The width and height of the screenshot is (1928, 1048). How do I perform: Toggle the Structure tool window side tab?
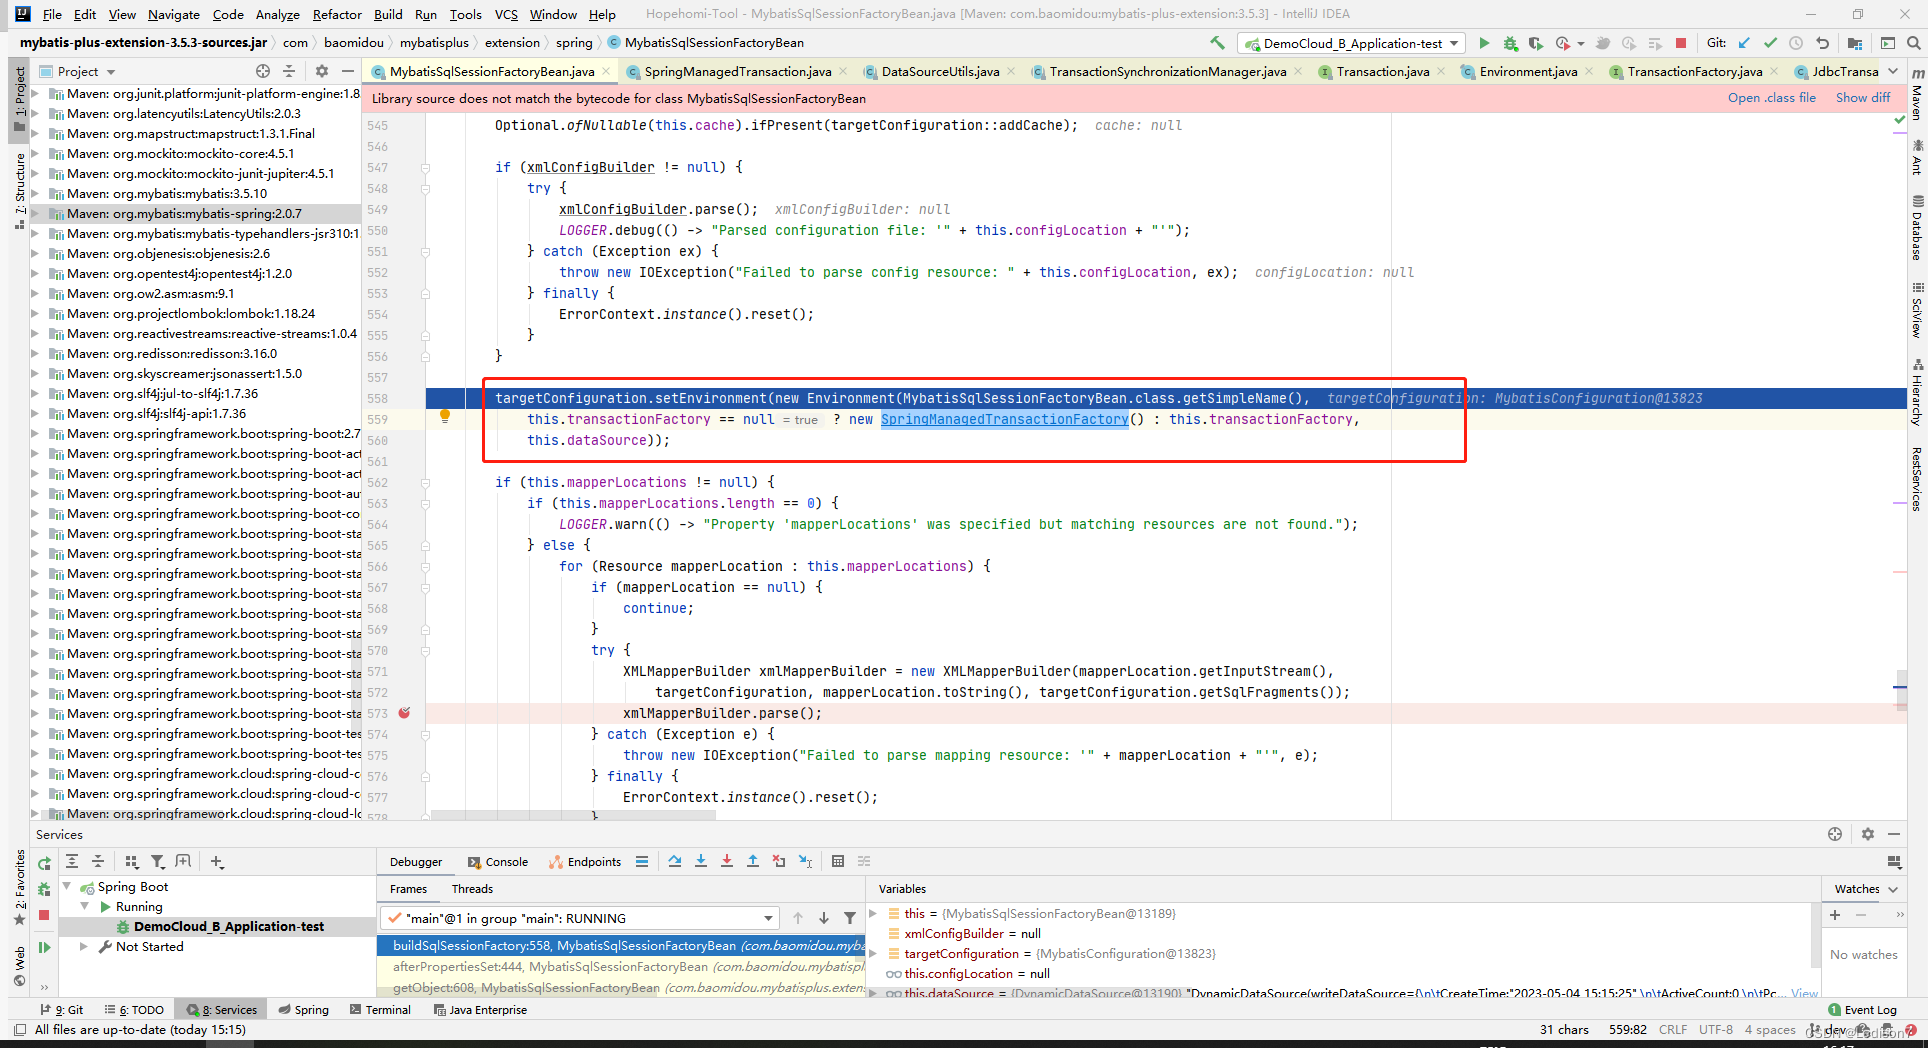pyautogui.click(x=19, y=190)
